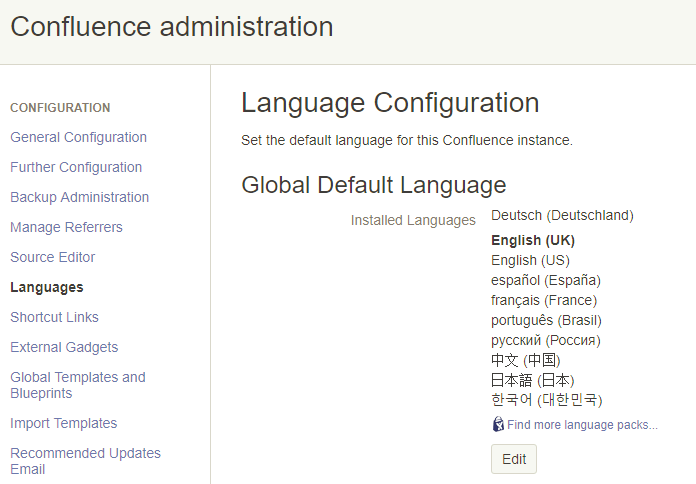Click the English (UK) language entry
The image size is (696, 484).
click(533, 240)
